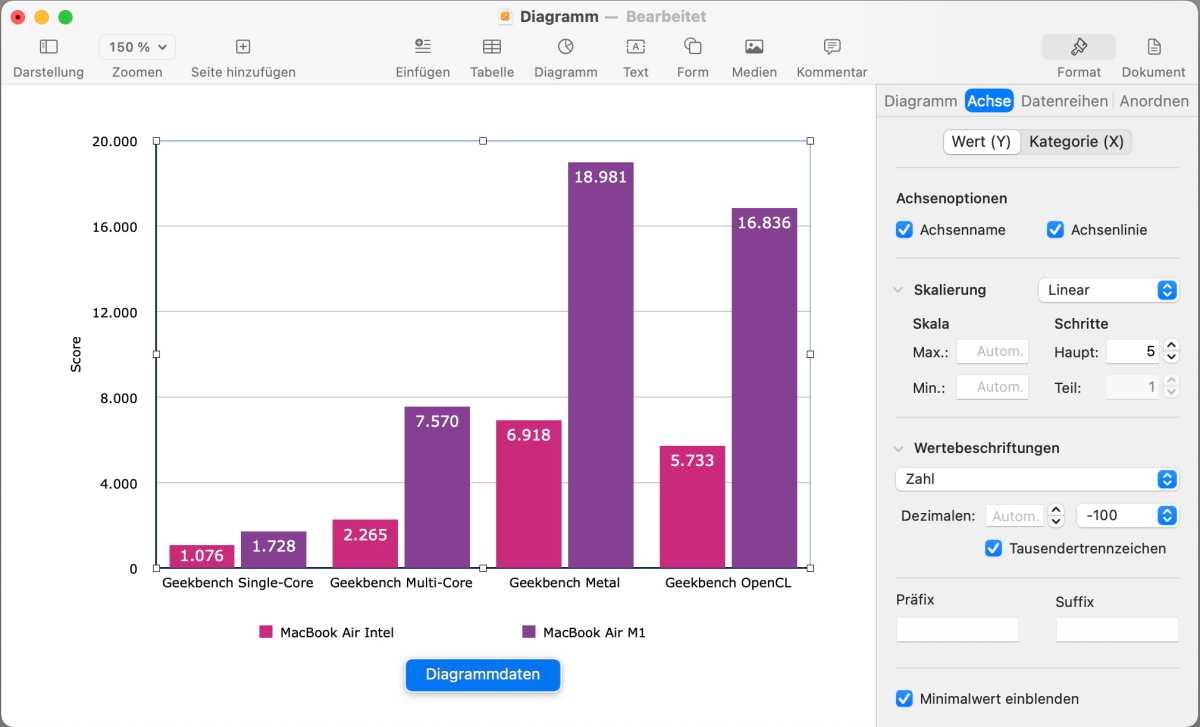Select the 1.728 Geekbench Single-Core bar
1200x727 pixels.
[273, 550]
